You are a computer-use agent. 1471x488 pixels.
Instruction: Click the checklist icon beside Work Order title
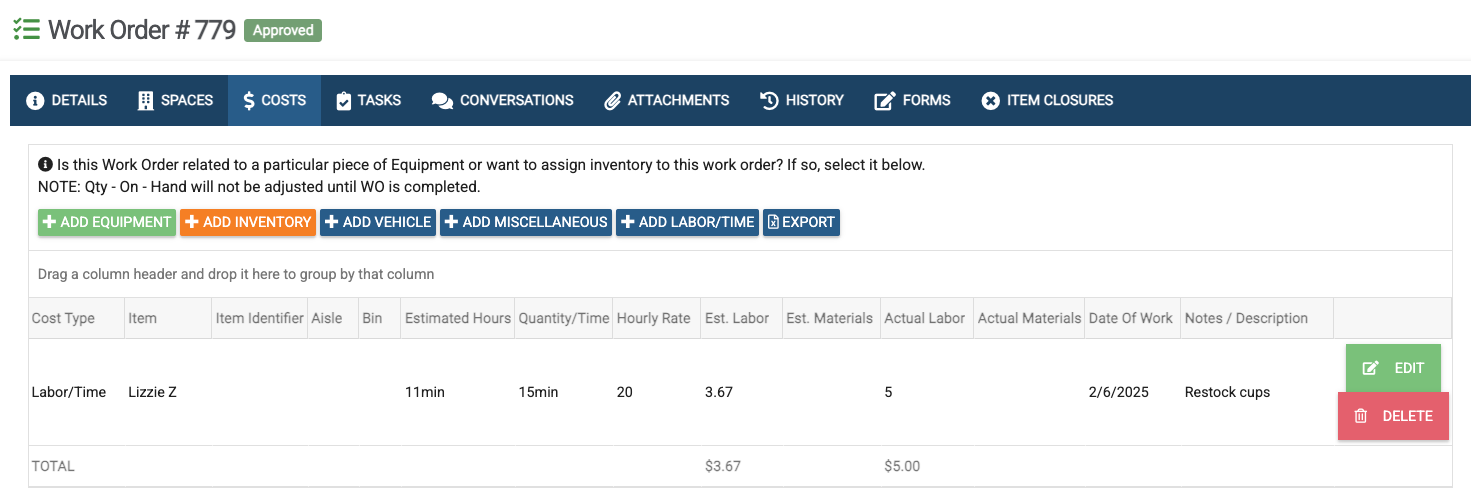tap(26, 29)
